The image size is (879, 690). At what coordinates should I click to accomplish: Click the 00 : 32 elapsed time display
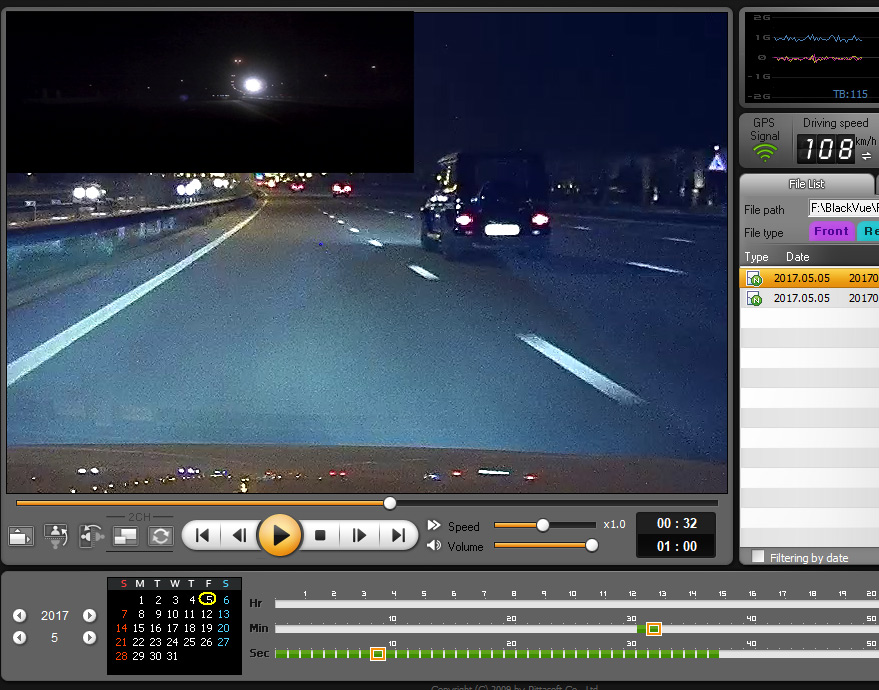(677, 523)
